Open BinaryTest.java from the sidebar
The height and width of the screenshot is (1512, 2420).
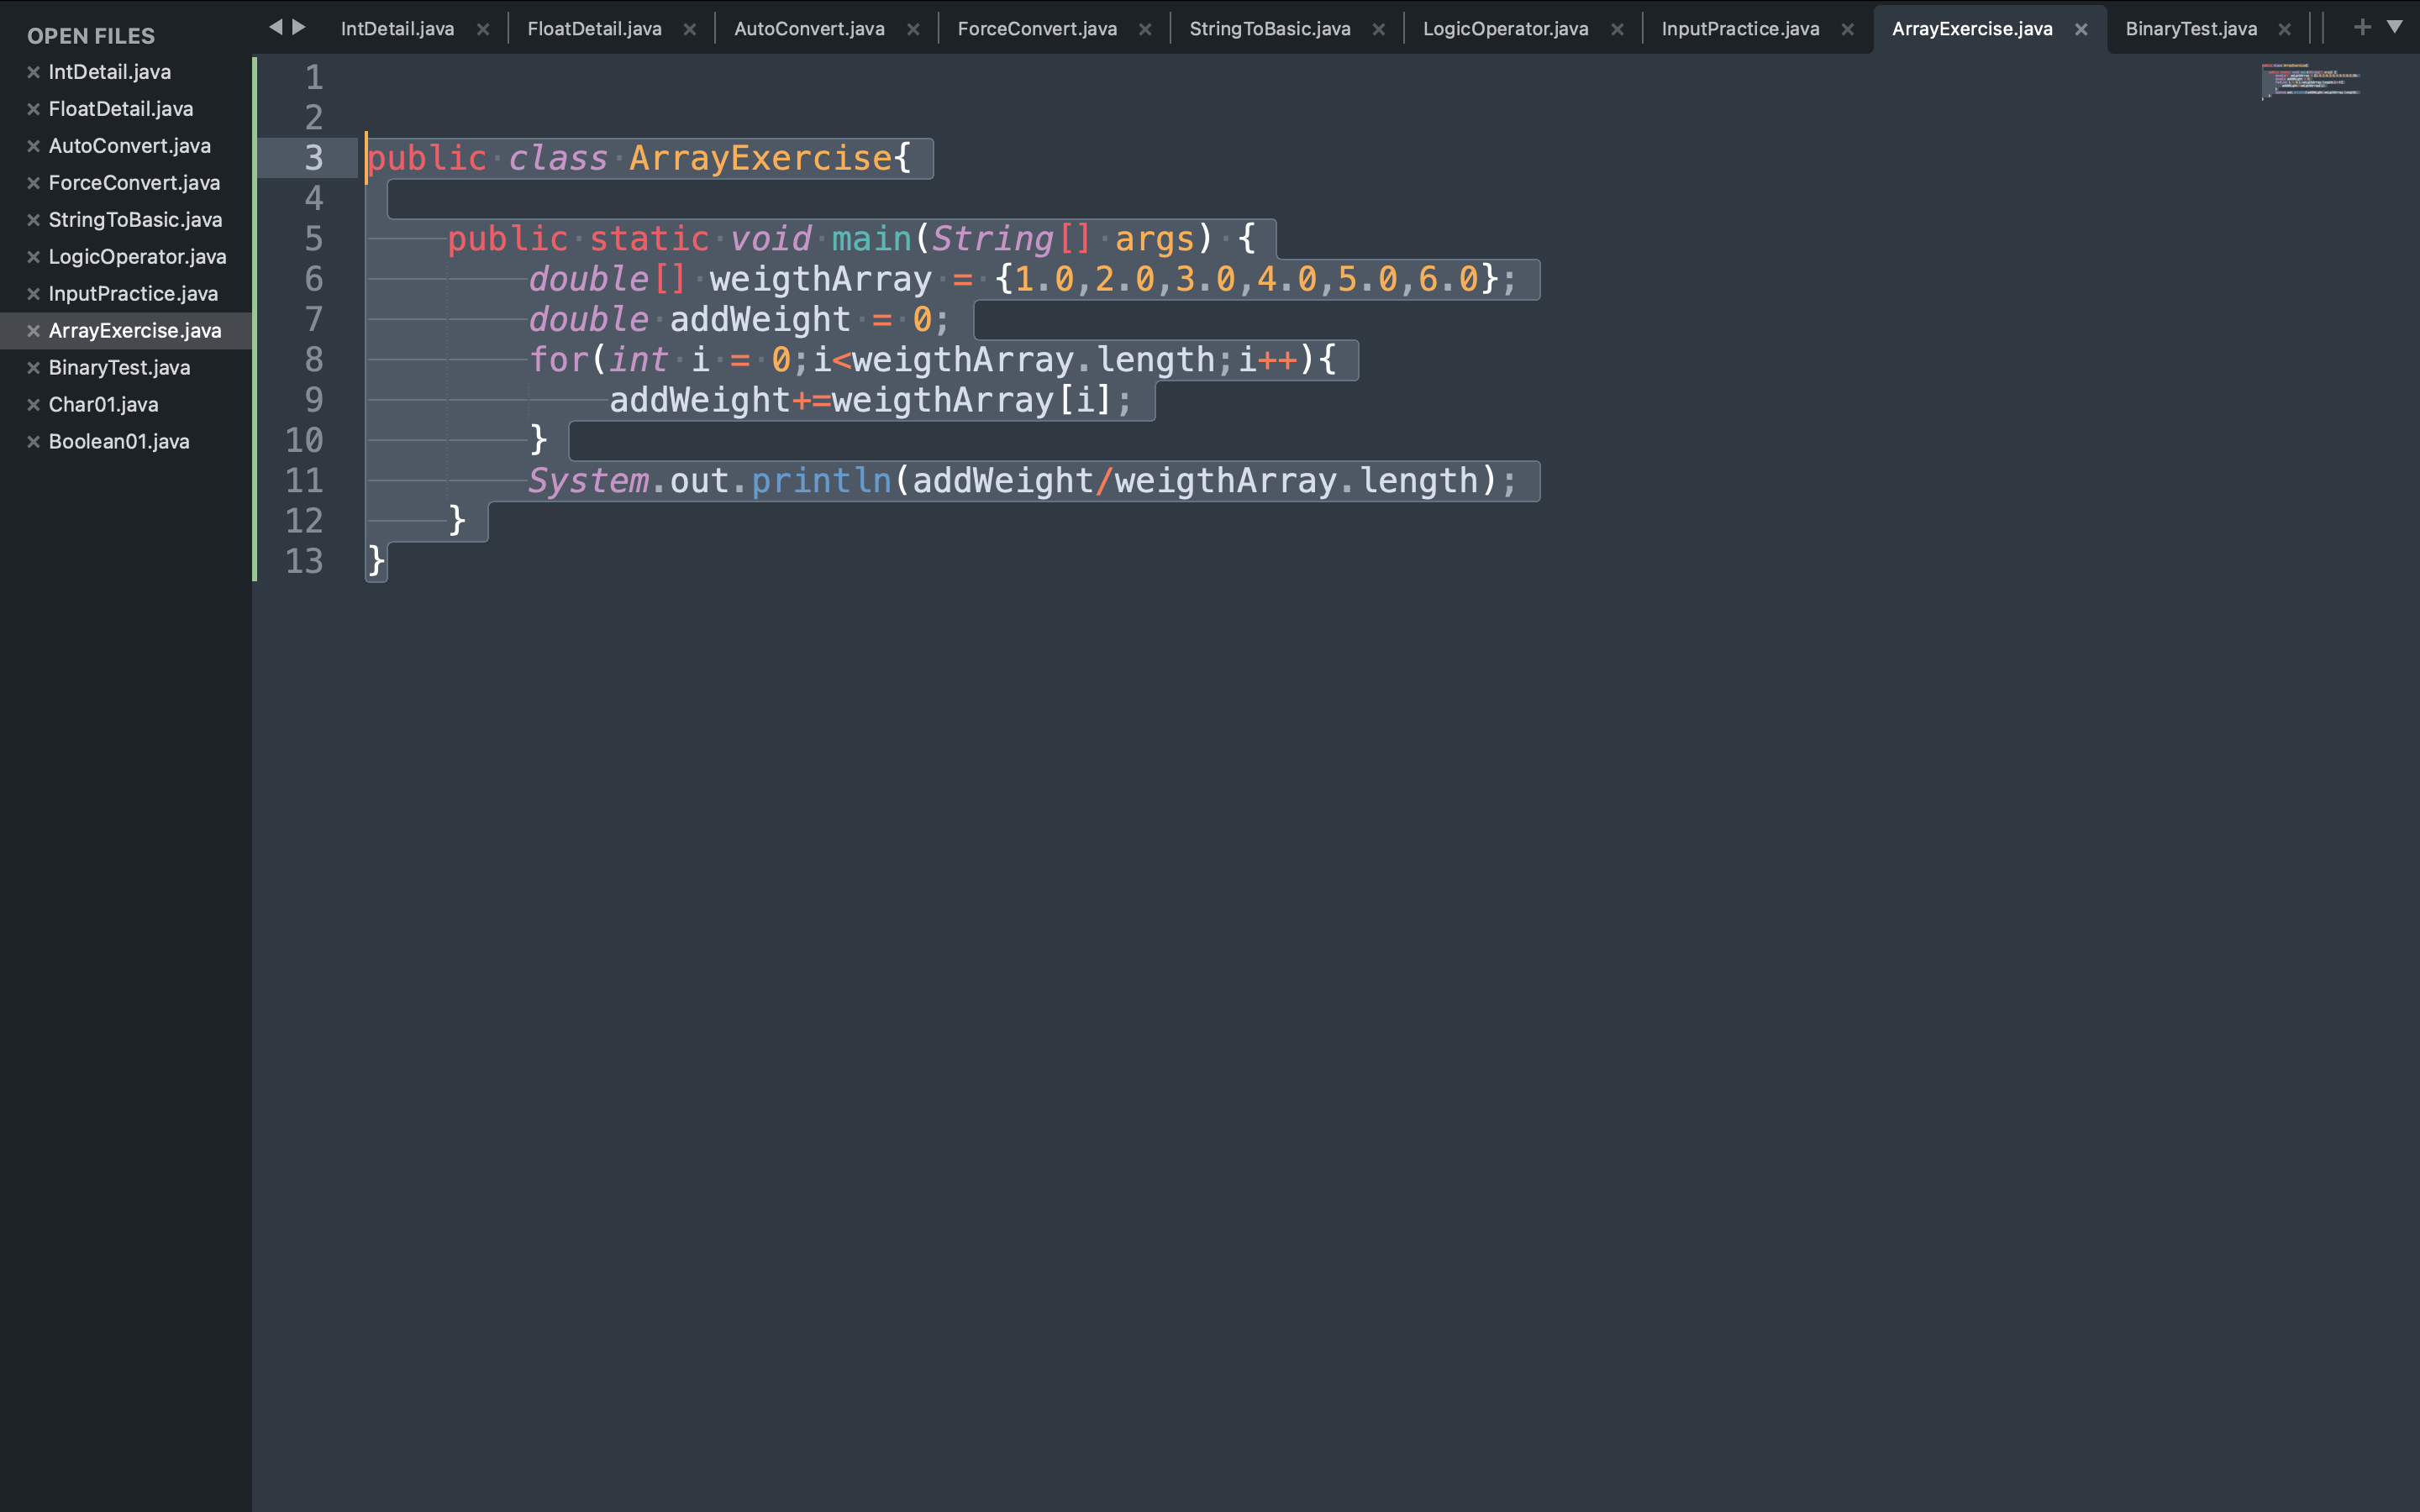coord(119,367)
